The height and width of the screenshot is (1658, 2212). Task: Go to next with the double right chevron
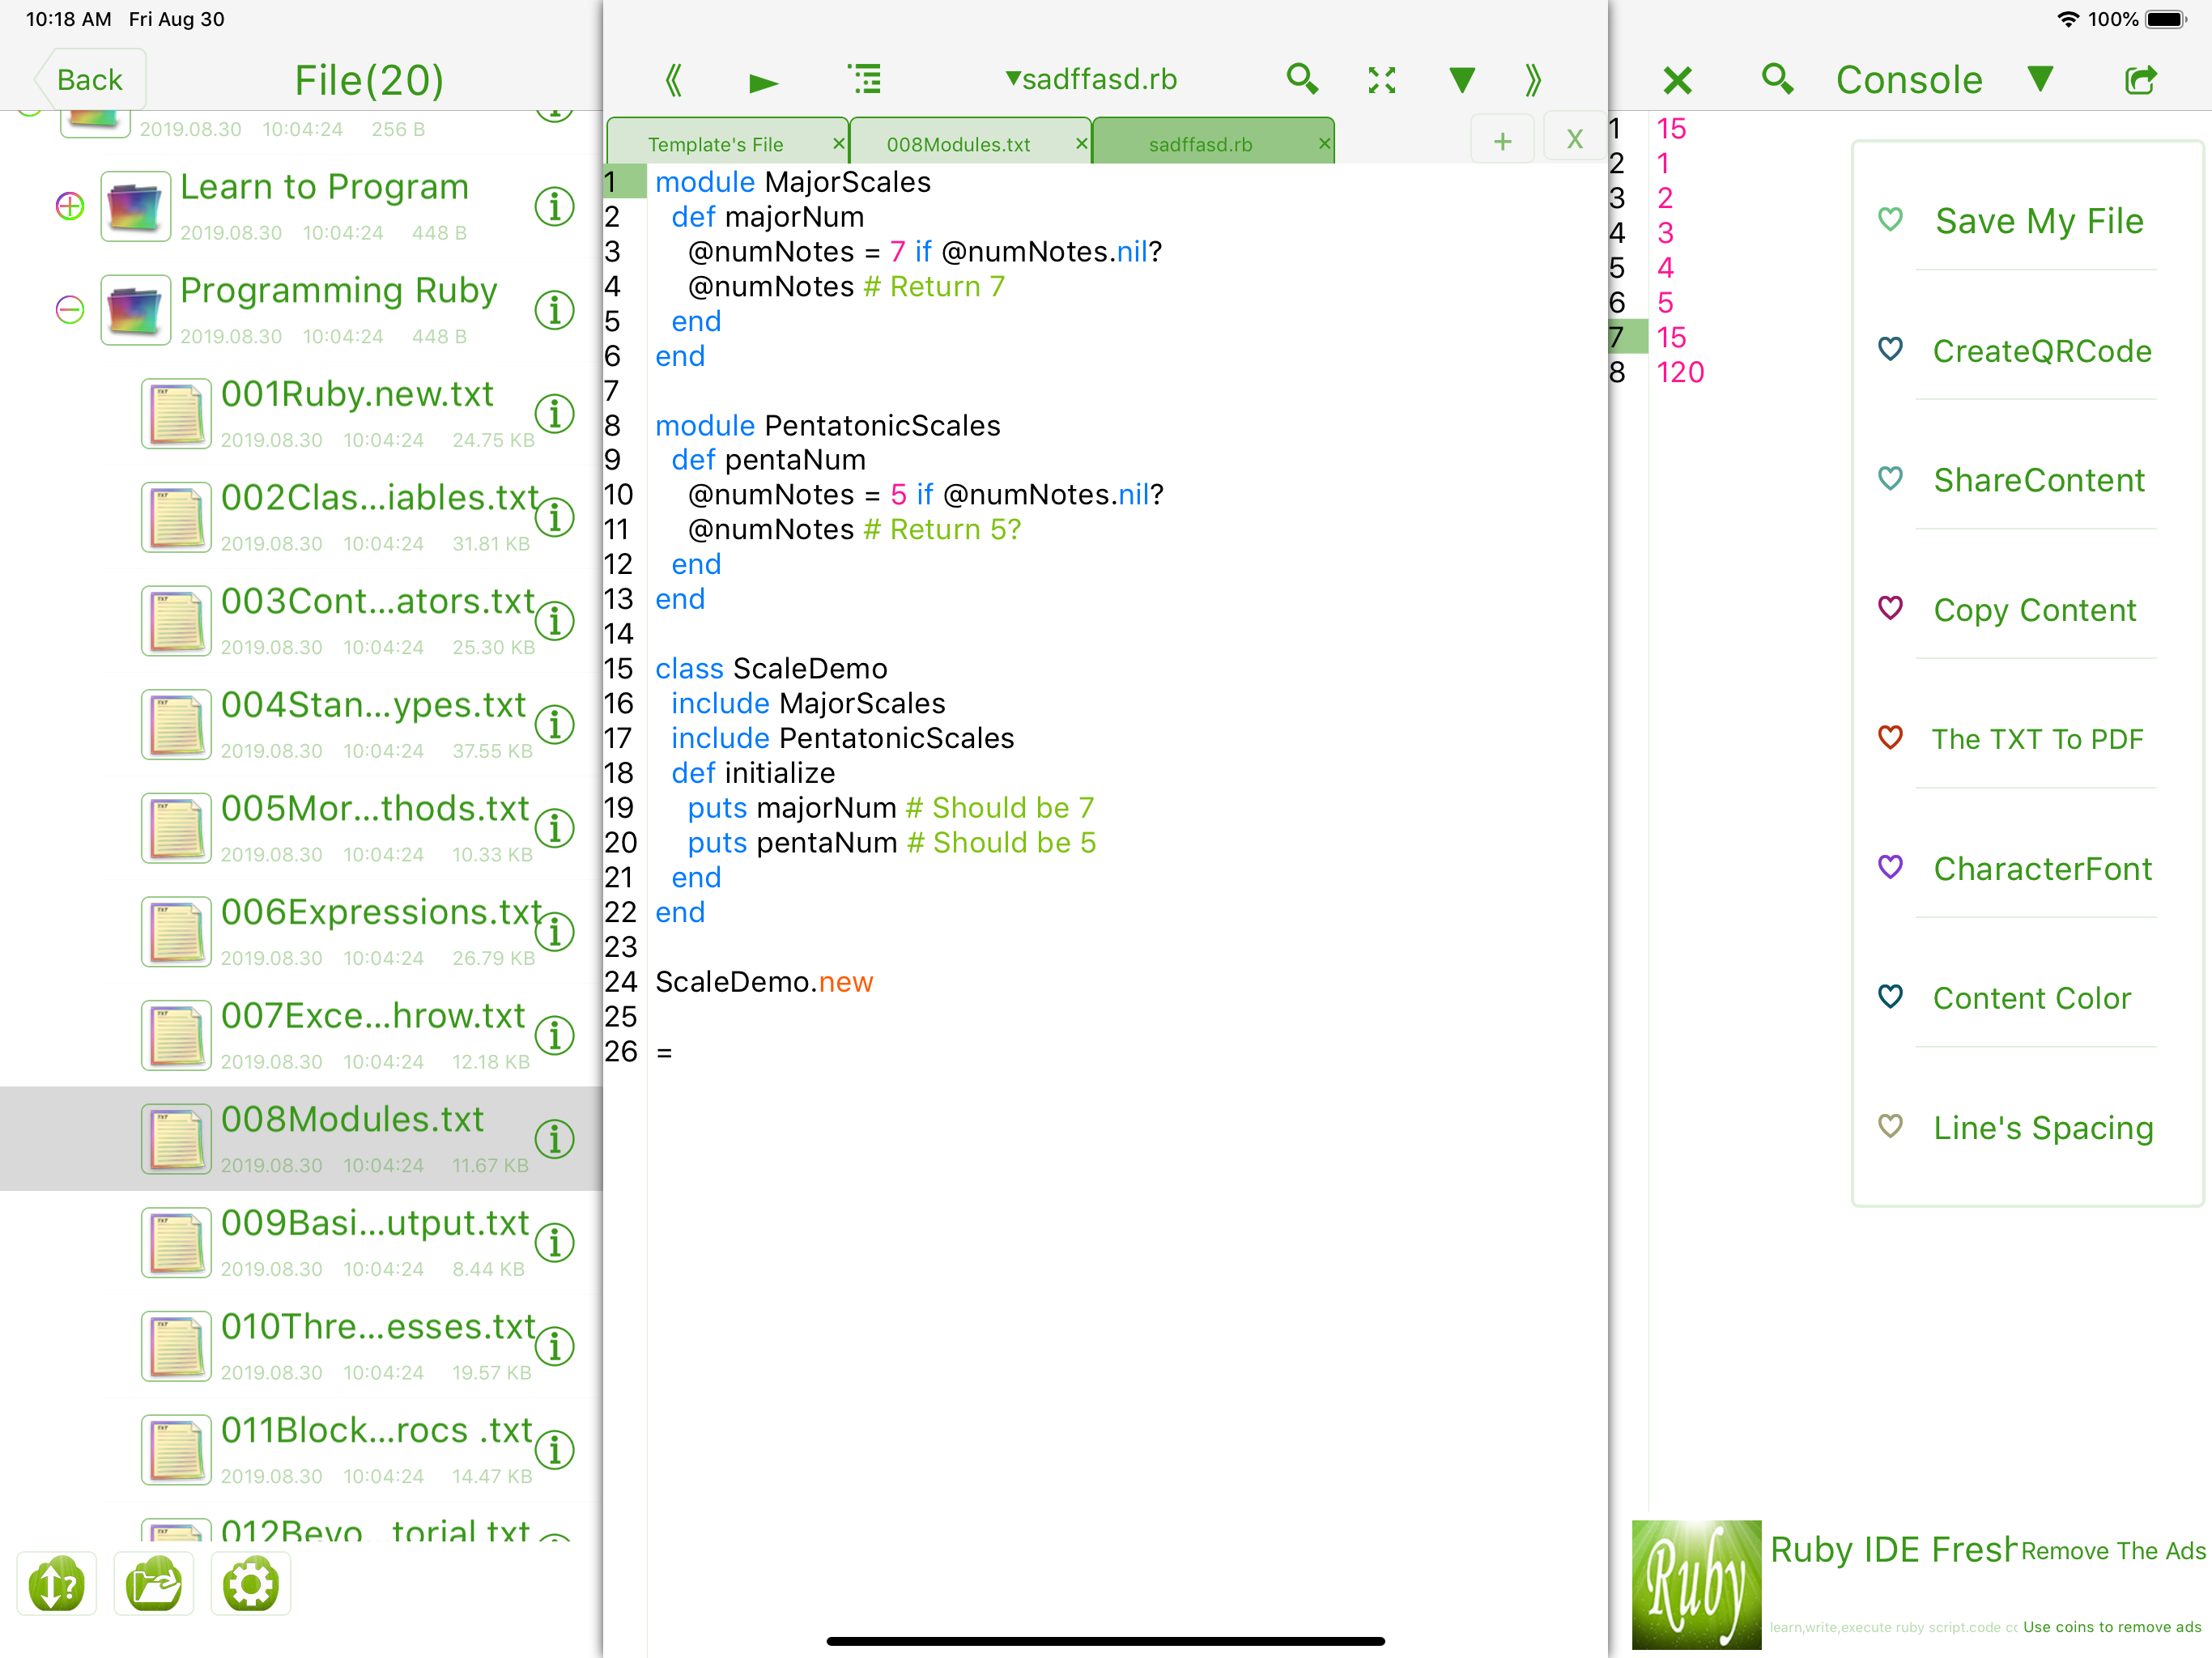1533,80
